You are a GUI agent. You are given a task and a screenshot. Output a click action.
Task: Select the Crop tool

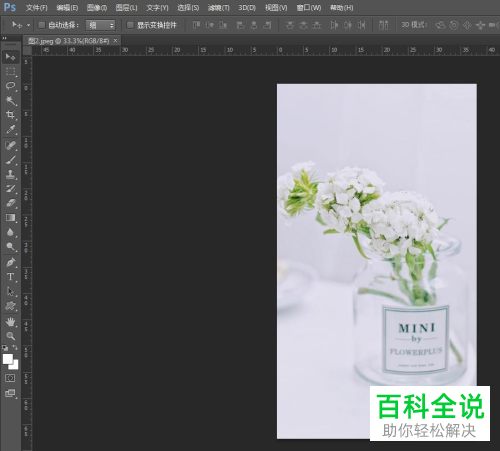(10, 115)
